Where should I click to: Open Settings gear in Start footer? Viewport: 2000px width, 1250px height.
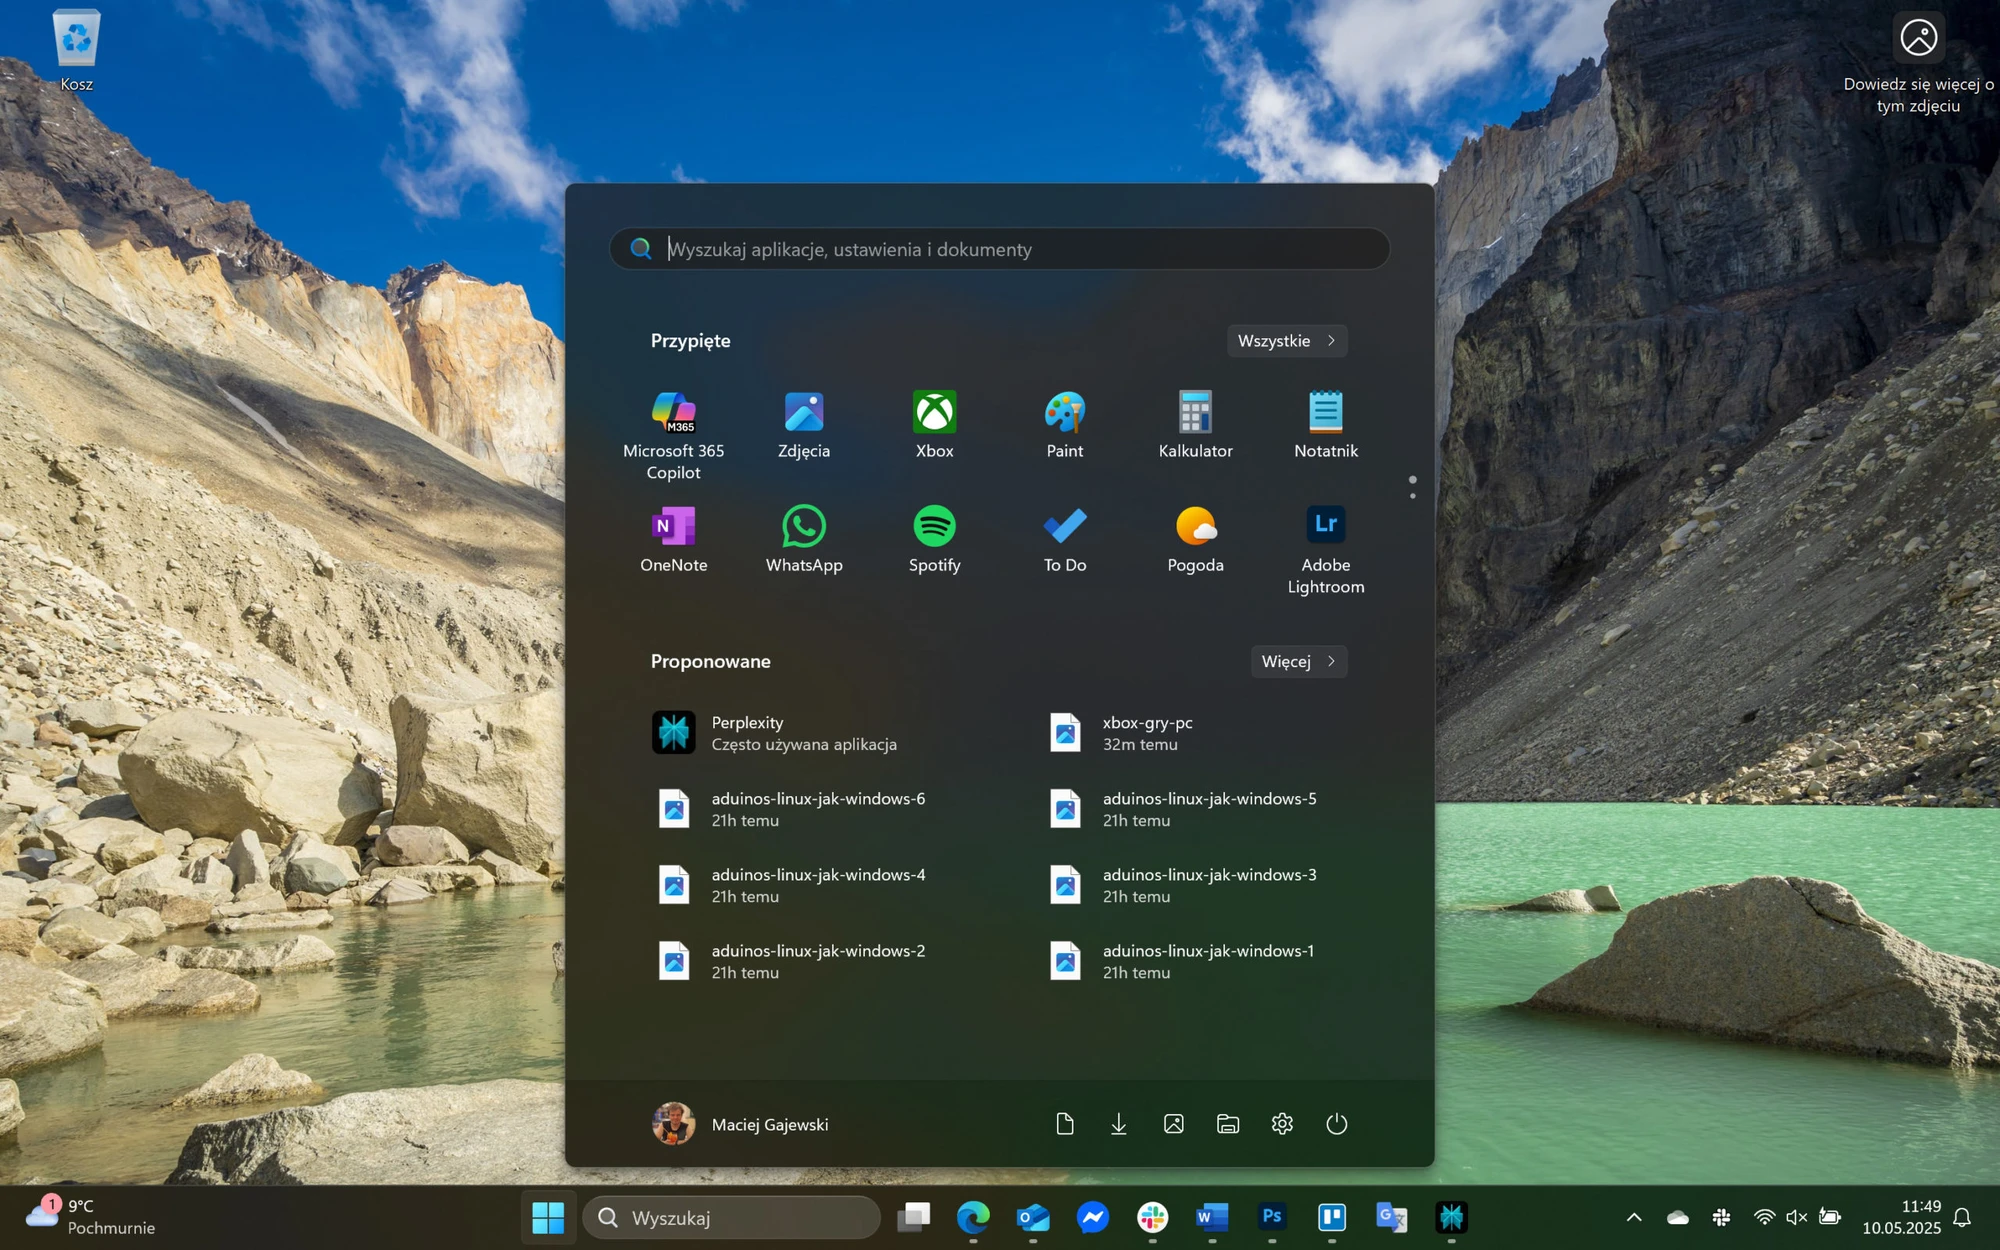coord(1282,1124)
